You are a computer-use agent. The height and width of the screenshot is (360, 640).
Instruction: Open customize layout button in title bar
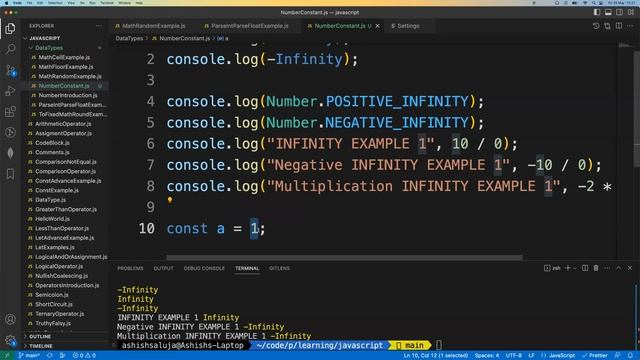[631, 12]
